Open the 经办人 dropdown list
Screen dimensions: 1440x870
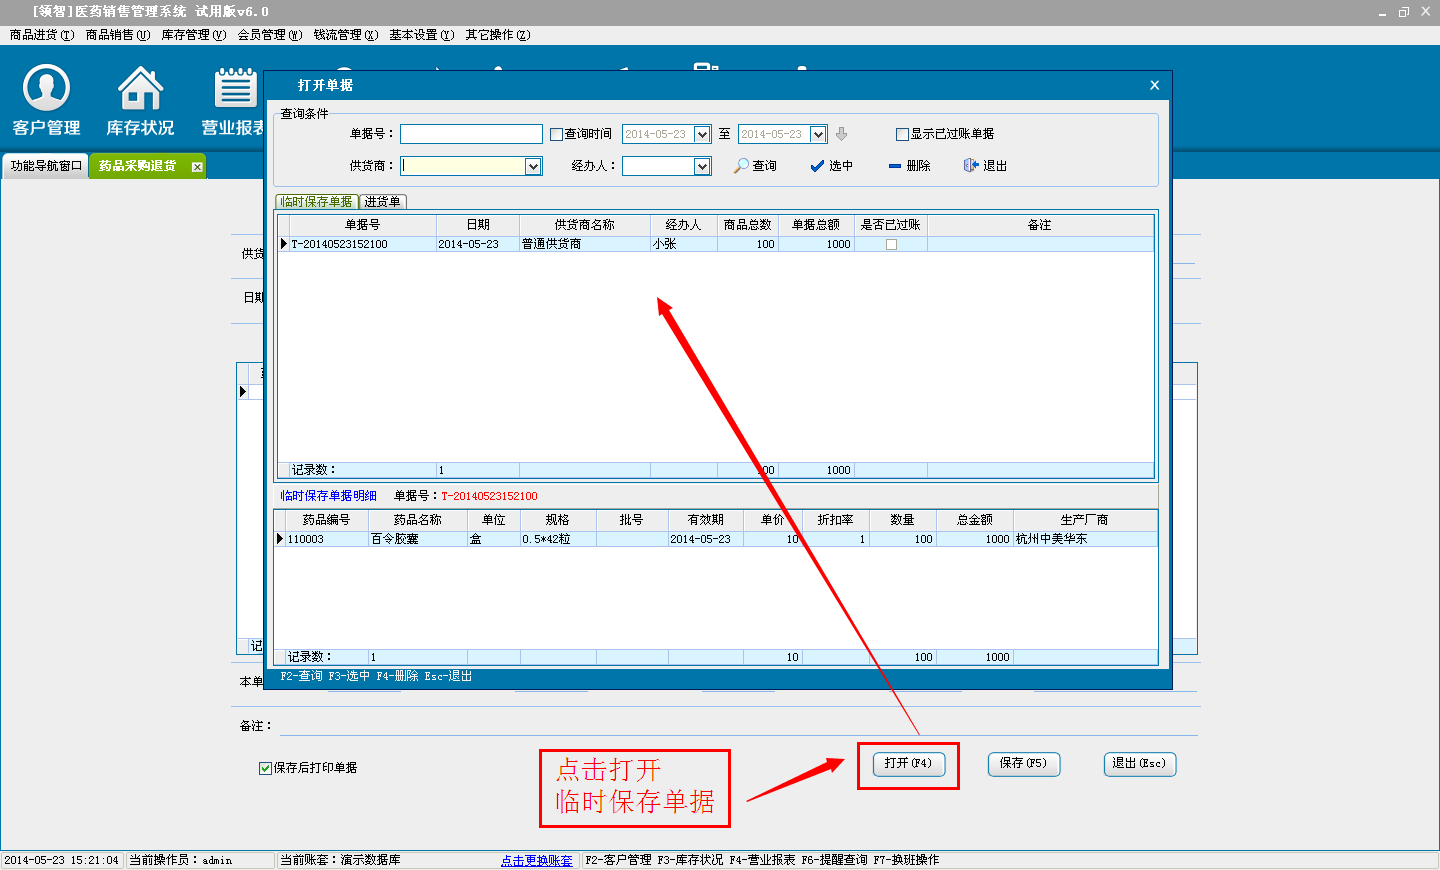click(x=702, y=166)
